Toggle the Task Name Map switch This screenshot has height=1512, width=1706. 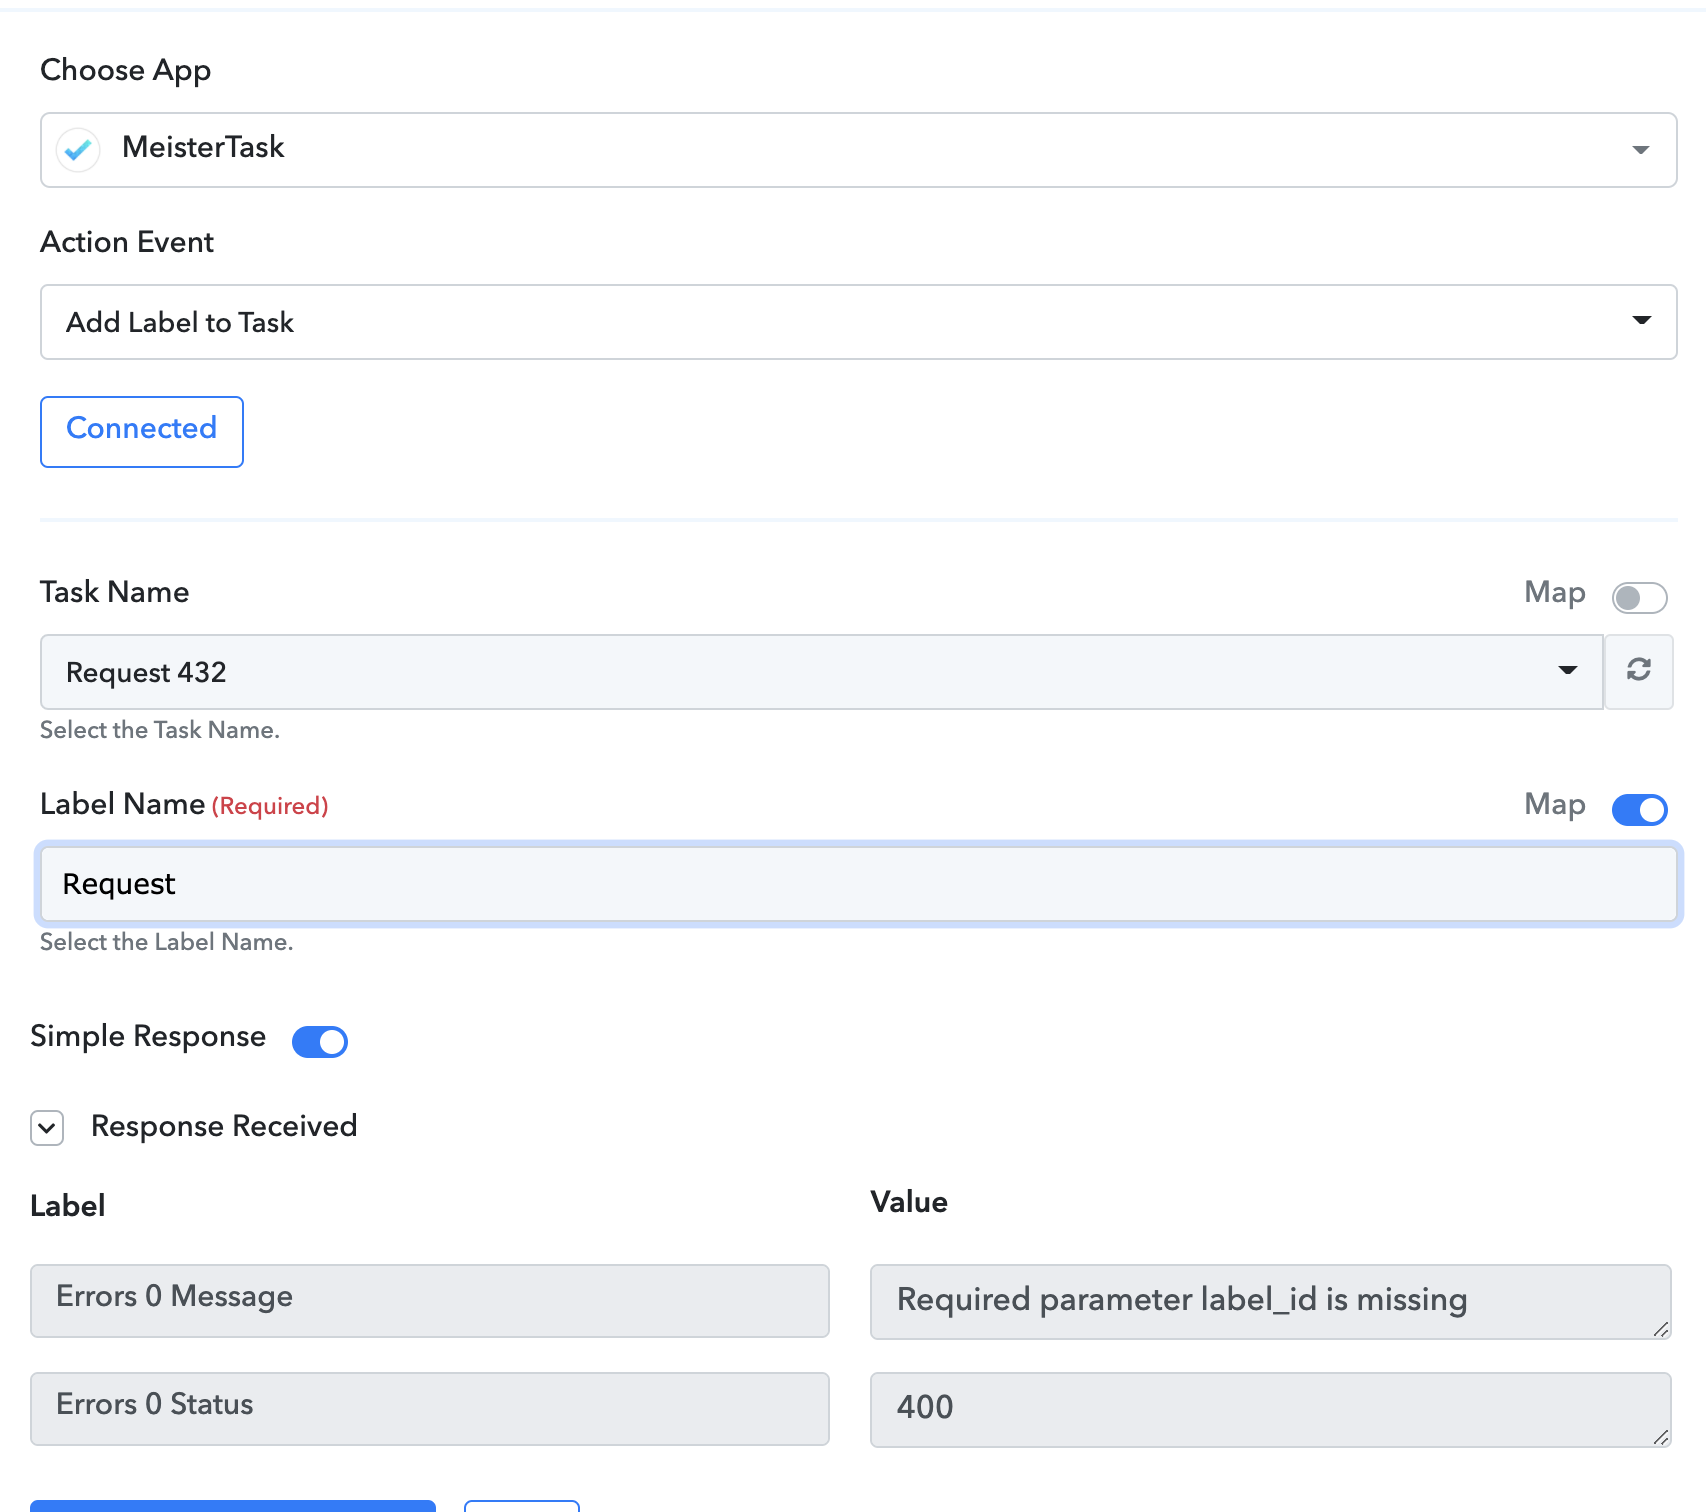1640,597
